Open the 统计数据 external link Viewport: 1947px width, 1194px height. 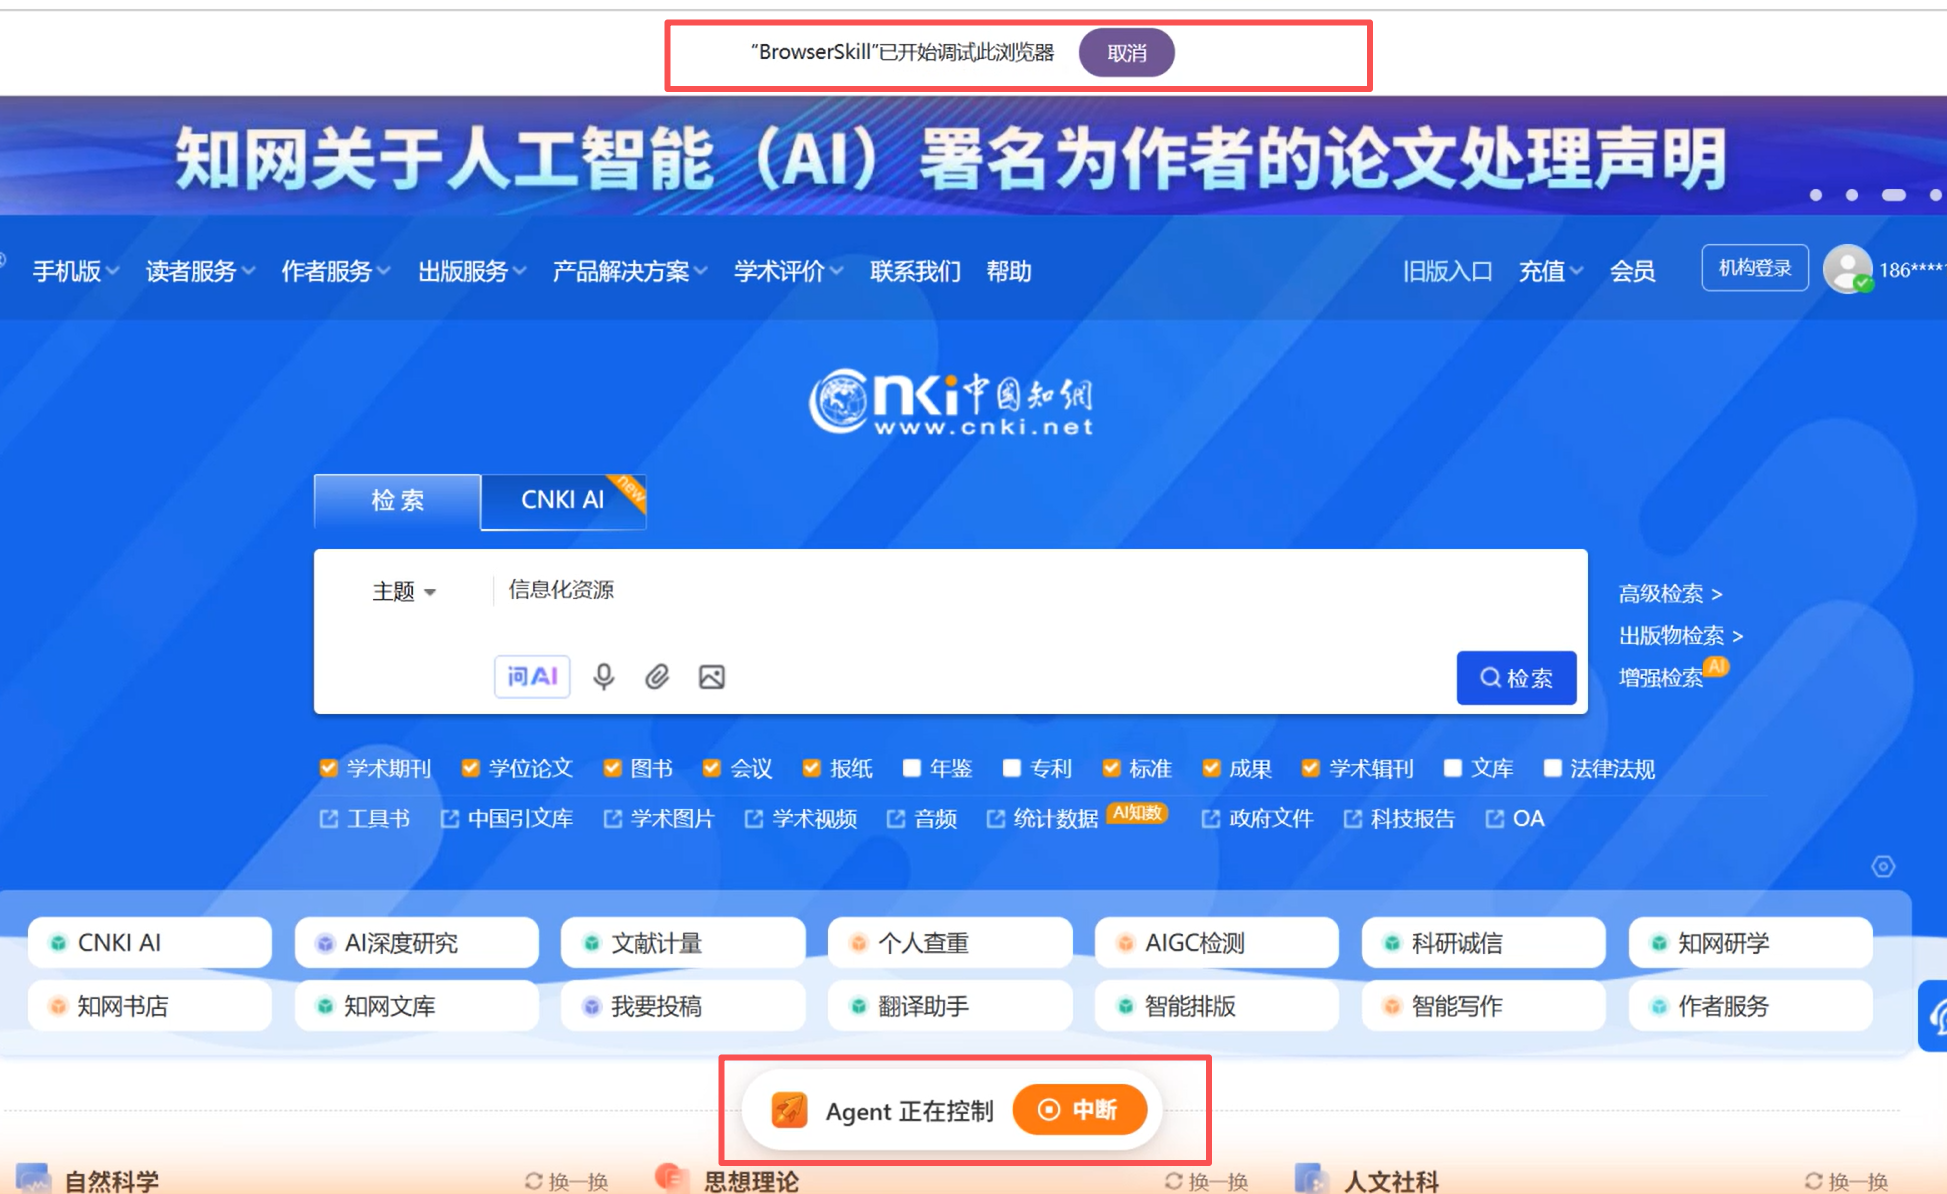(x=1043, y=819)
